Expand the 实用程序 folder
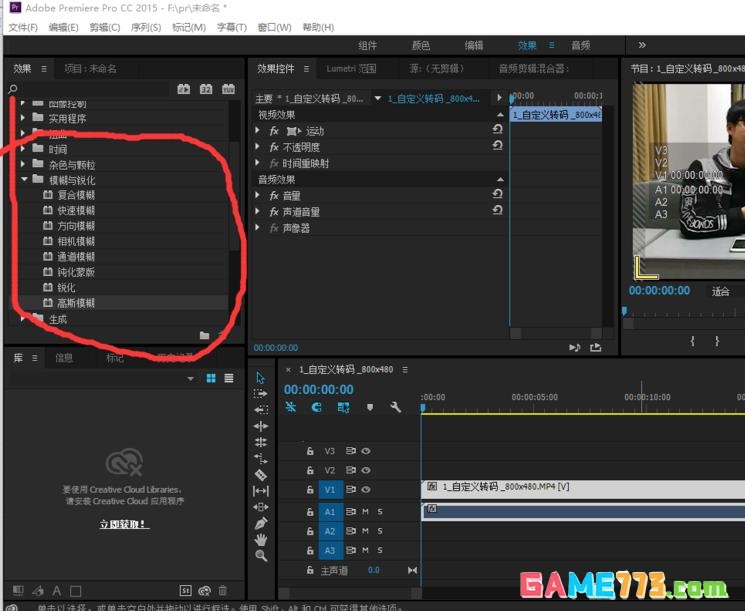The height and width of the screenshot is (611, 745). pos(23,117)
